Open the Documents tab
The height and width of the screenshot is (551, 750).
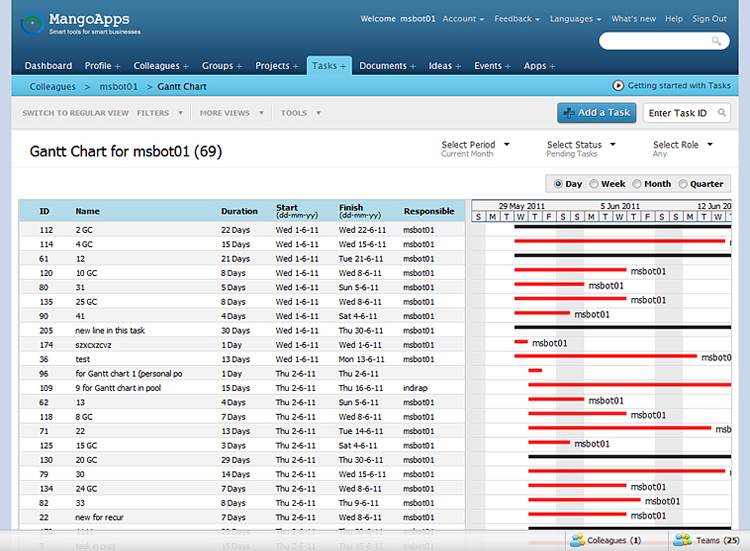pyautogui.click(x=383, y=66)
